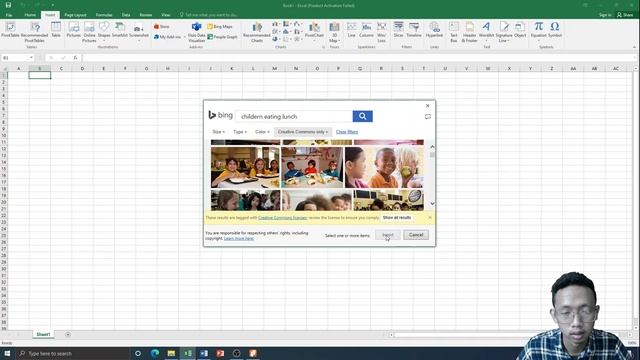The width and height of the screenshot is (640, 360).
Task: Open My Add-ins dropdown
Action: pyautogui.click(x=169, y=37)
